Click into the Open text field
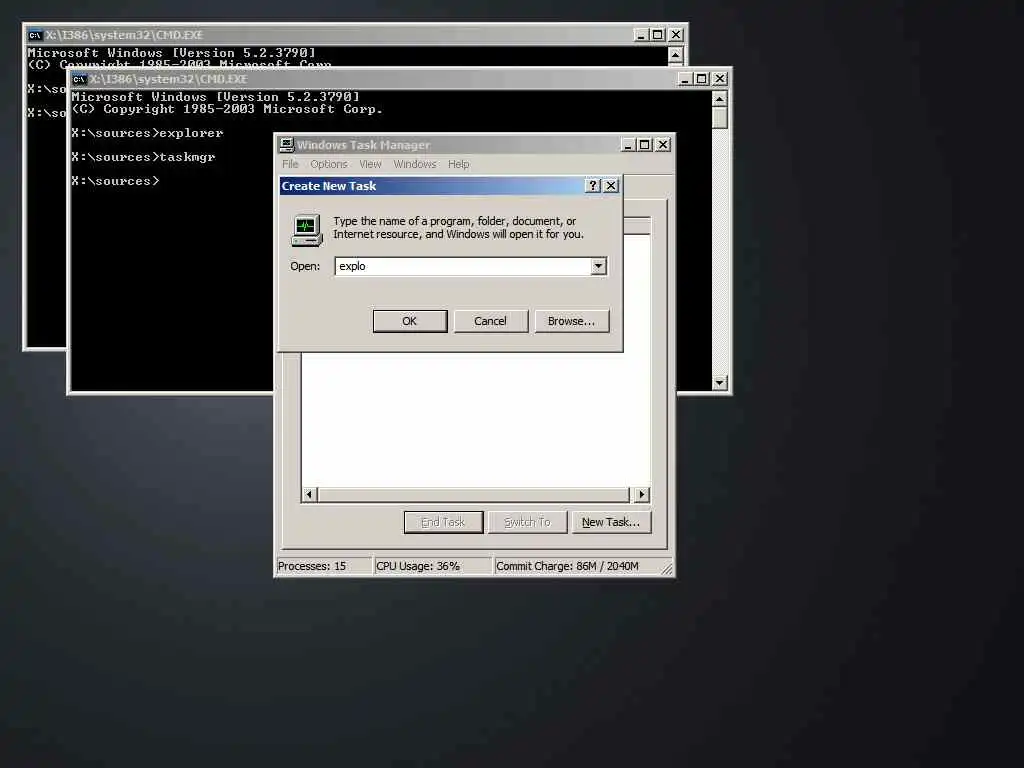The image size is (1024, 768). coord(462,266)
